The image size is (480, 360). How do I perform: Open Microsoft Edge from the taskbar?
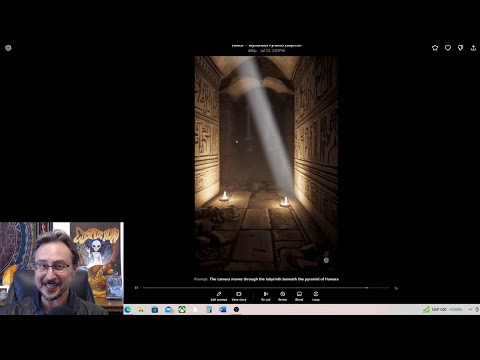(x=128, y=310)
